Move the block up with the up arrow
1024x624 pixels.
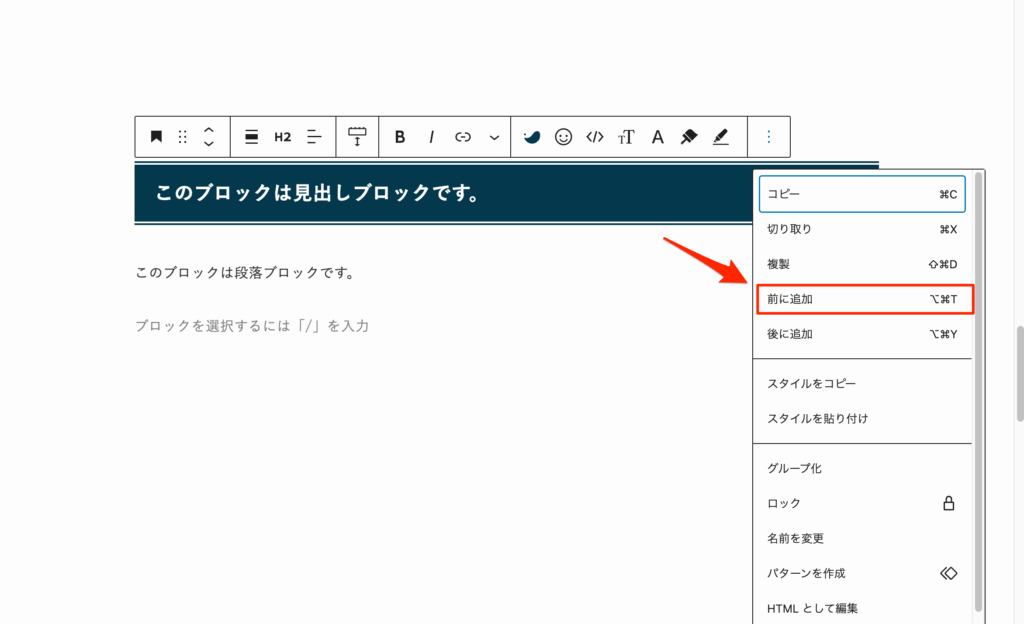click(208, 130)
